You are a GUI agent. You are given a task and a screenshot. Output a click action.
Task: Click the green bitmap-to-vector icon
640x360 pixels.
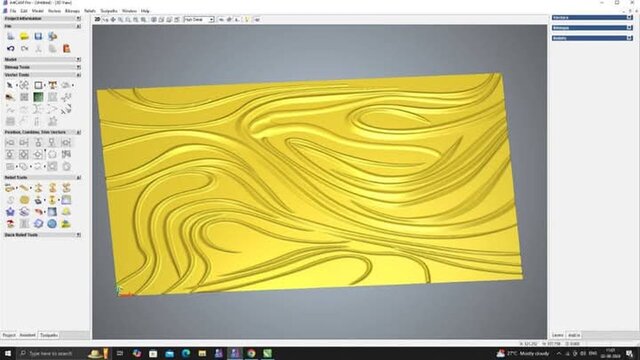pyautogui.click(x=38, y=97)
